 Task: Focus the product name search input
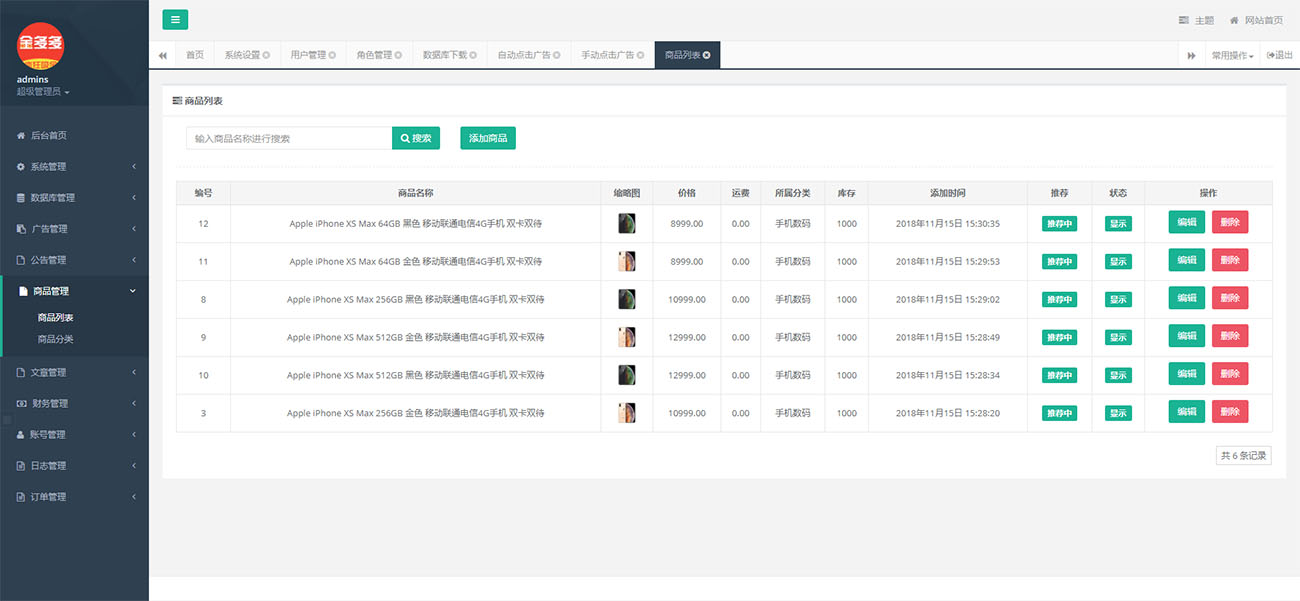[289, 138]
